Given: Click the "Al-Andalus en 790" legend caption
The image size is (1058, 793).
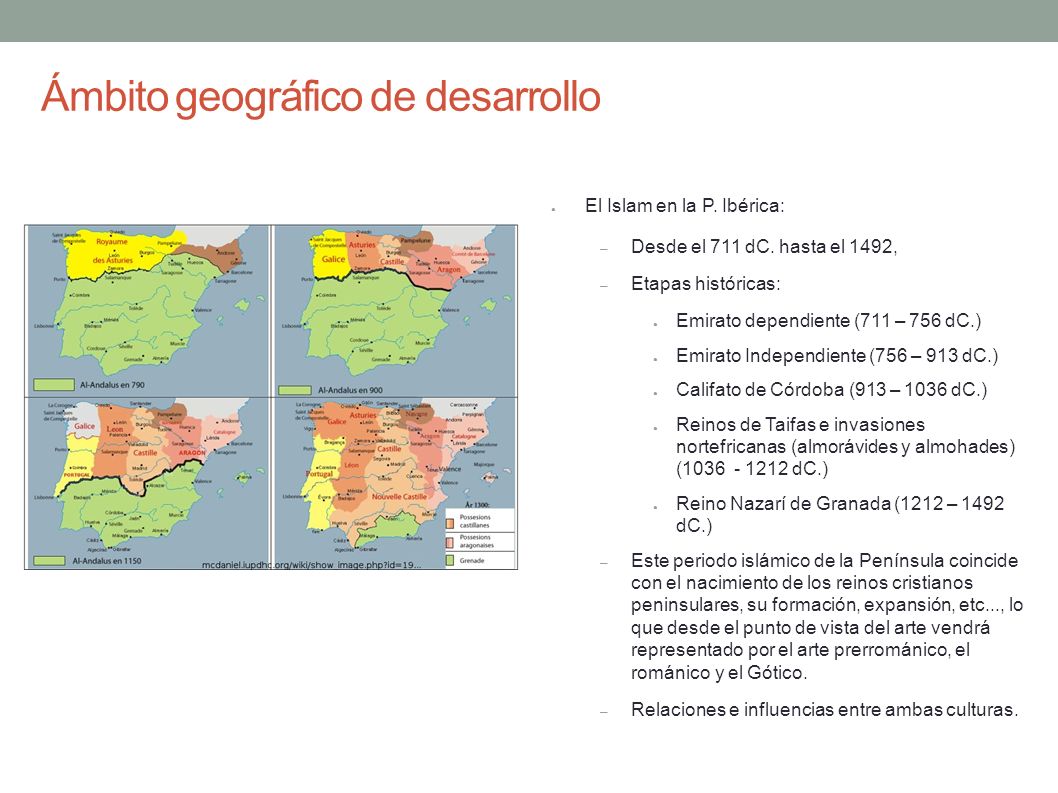Looking at the screenshot, I should pyautogui.click(x=112, y=385).
